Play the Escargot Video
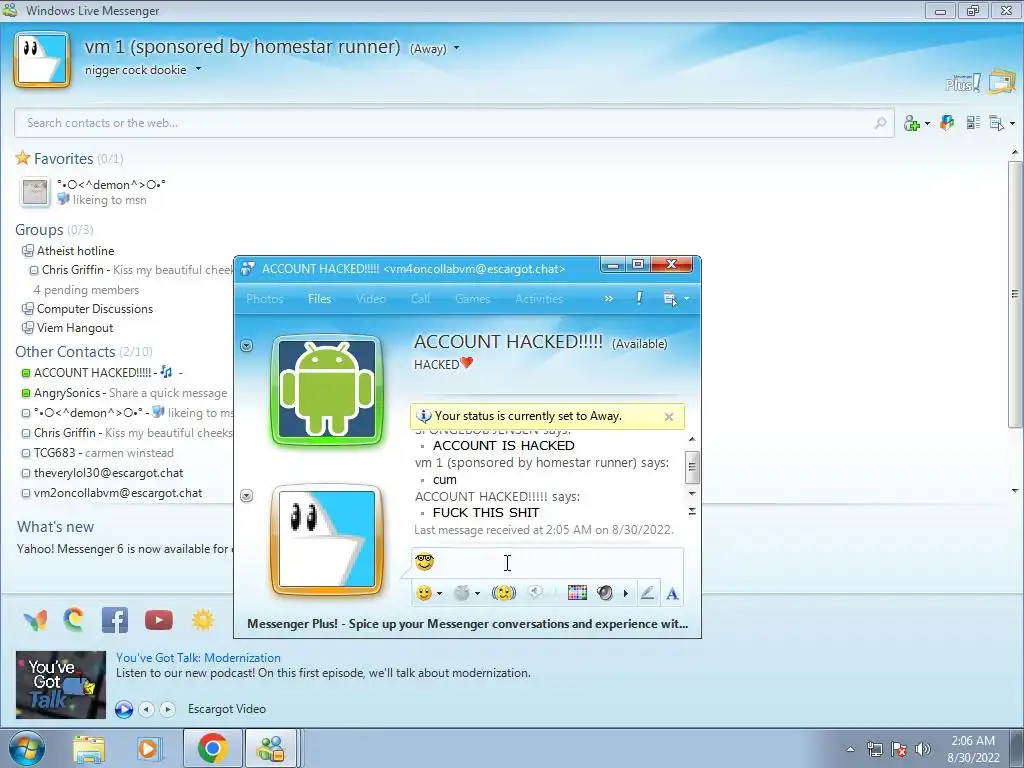Screen dimensions: 1024x768 [x=124, y=709]
